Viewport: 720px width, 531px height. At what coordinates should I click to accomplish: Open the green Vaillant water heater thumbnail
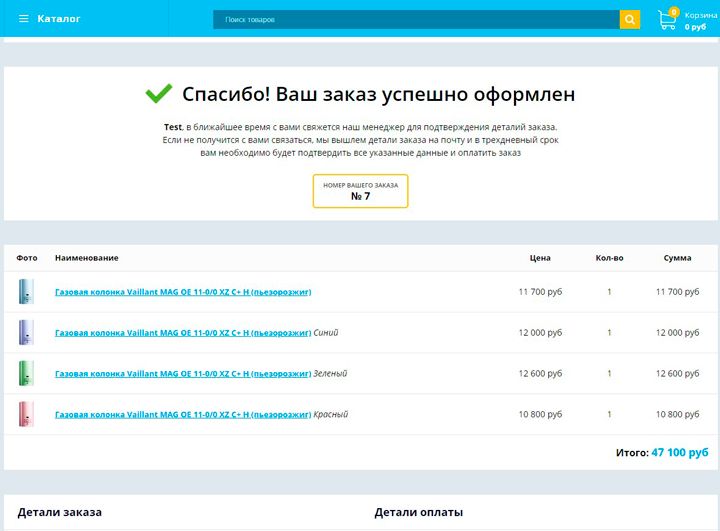26,373
